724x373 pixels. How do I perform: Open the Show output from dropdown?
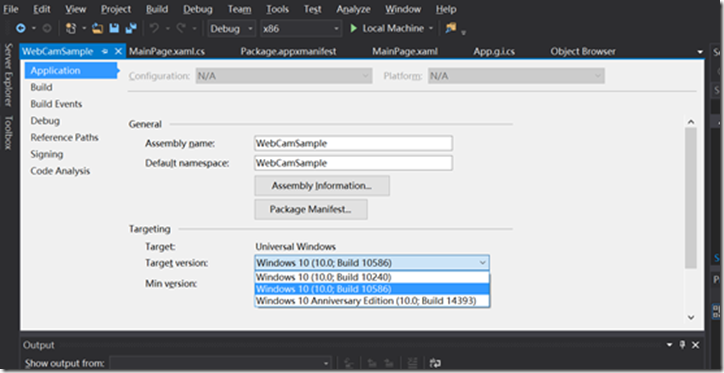(220, 363)
